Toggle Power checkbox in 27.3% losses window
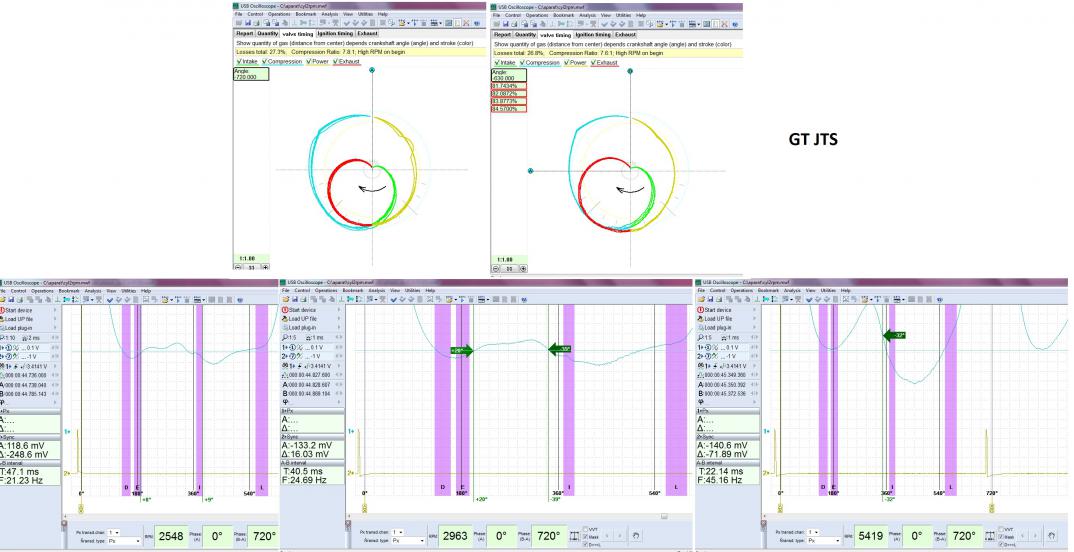The height and width of the screenshot is (552, 1074). pos(309,62)
